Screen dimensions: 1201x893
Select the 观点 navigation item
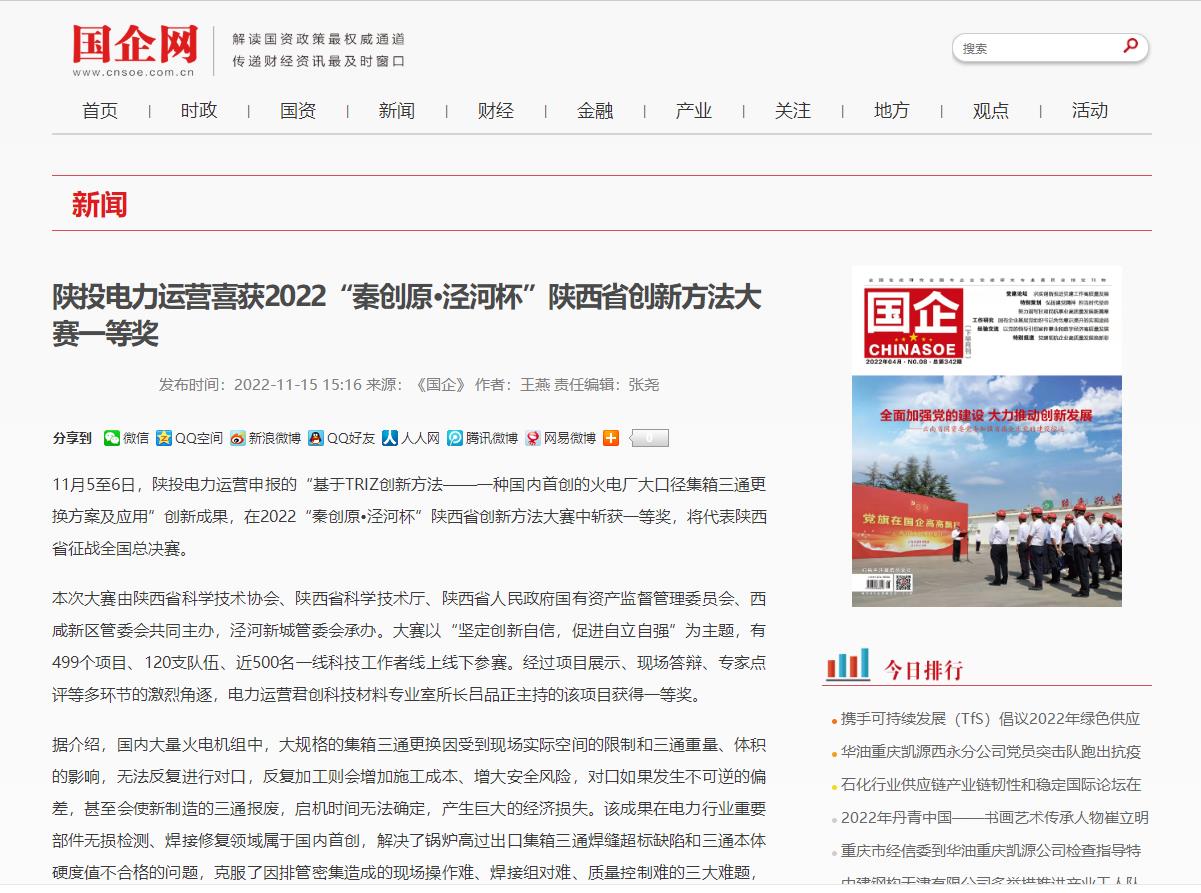pyautogui.click(x=991, y=111)
